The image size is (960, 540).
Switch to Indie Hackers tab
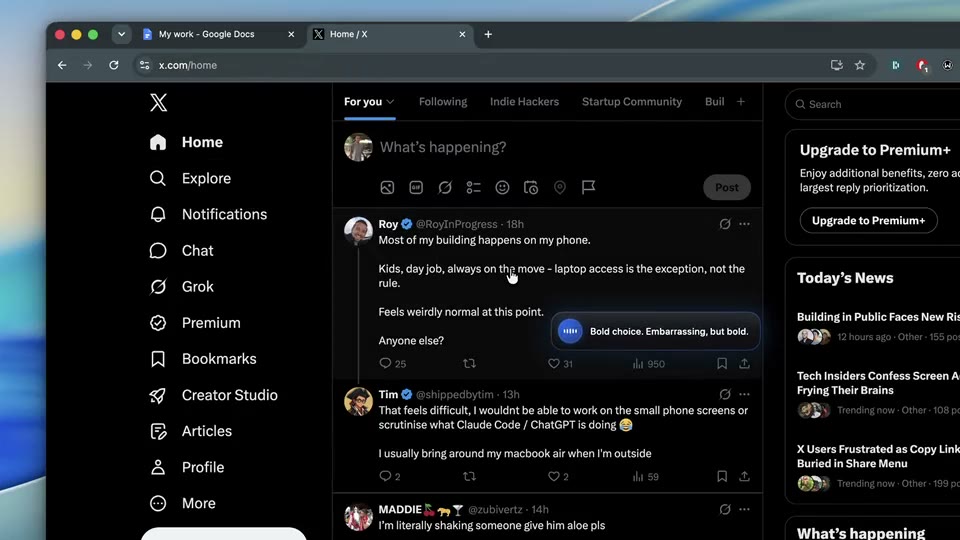pos(524,102)
